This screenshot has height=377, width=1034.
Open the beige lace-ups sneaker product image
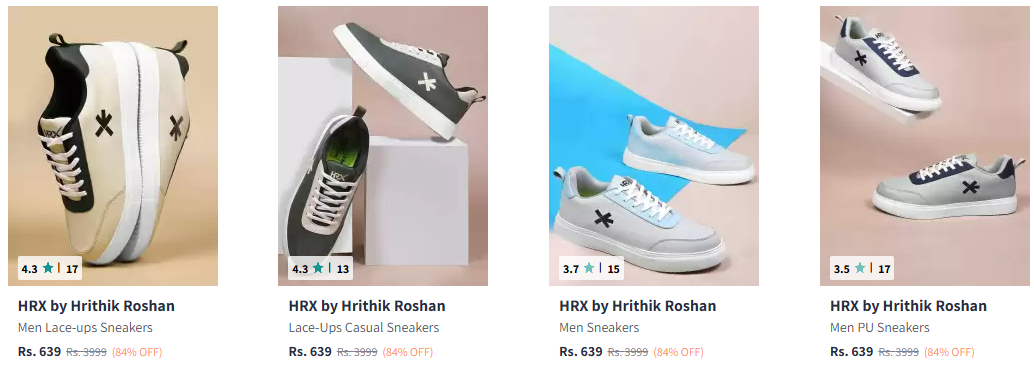point(113,146)
